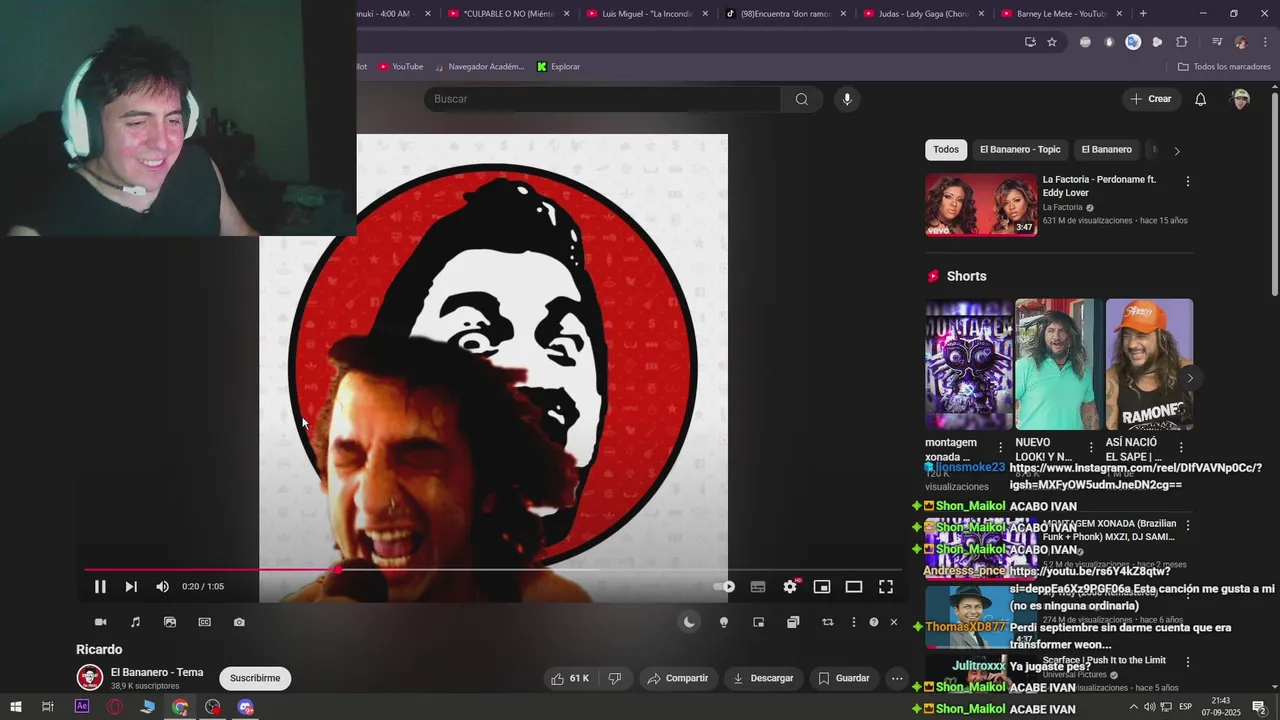Open more actions ellipsis next to Guardar
The image size is (1280, 720).
897,678
